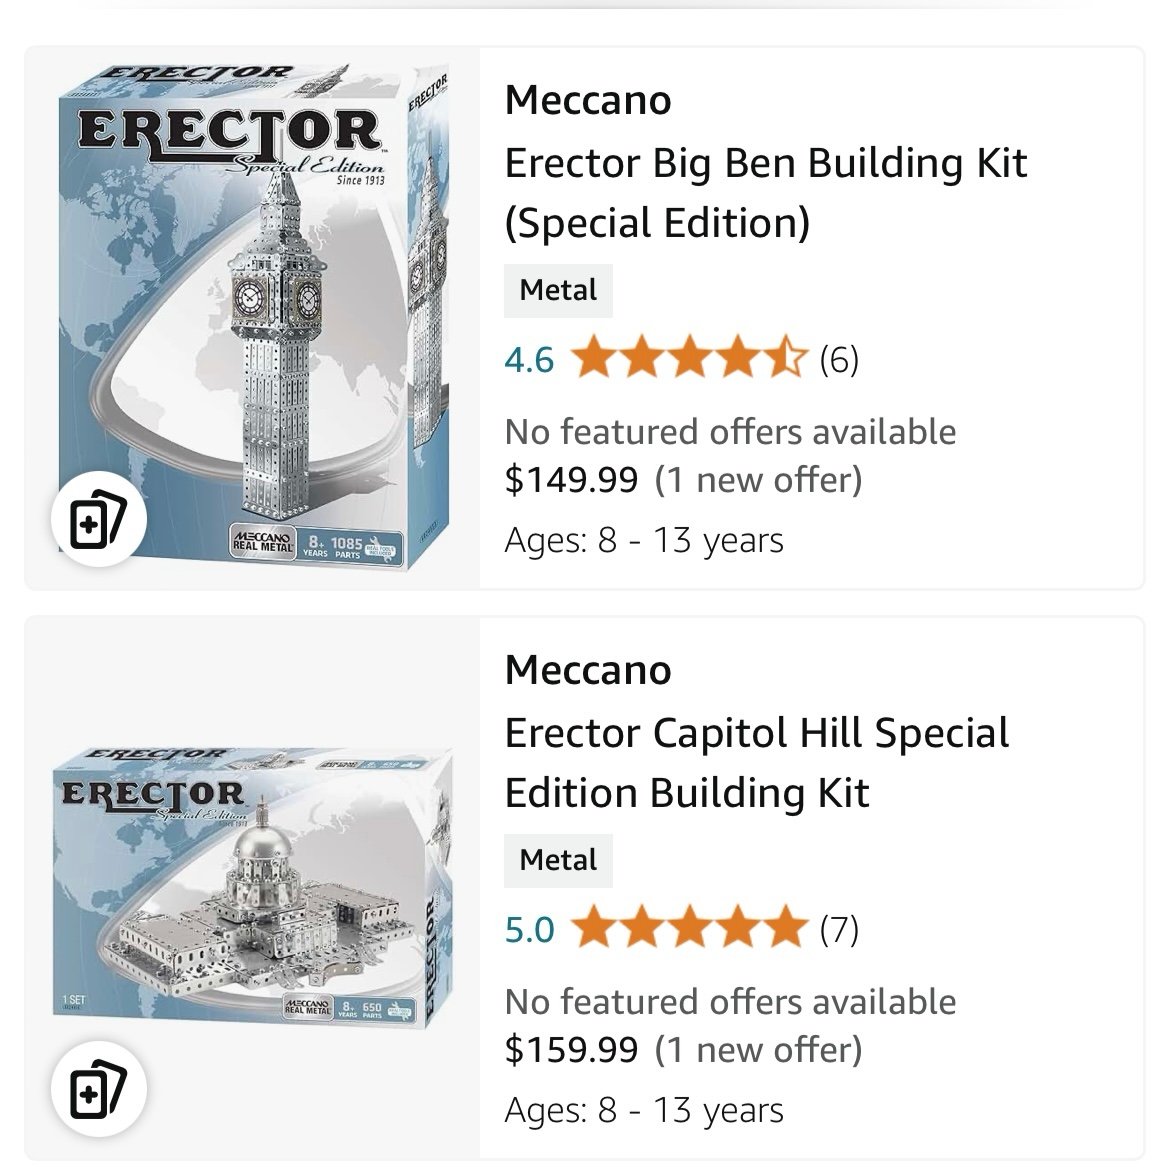Open the Erector Capitol Hill Special Edition title

click(757, 763)
